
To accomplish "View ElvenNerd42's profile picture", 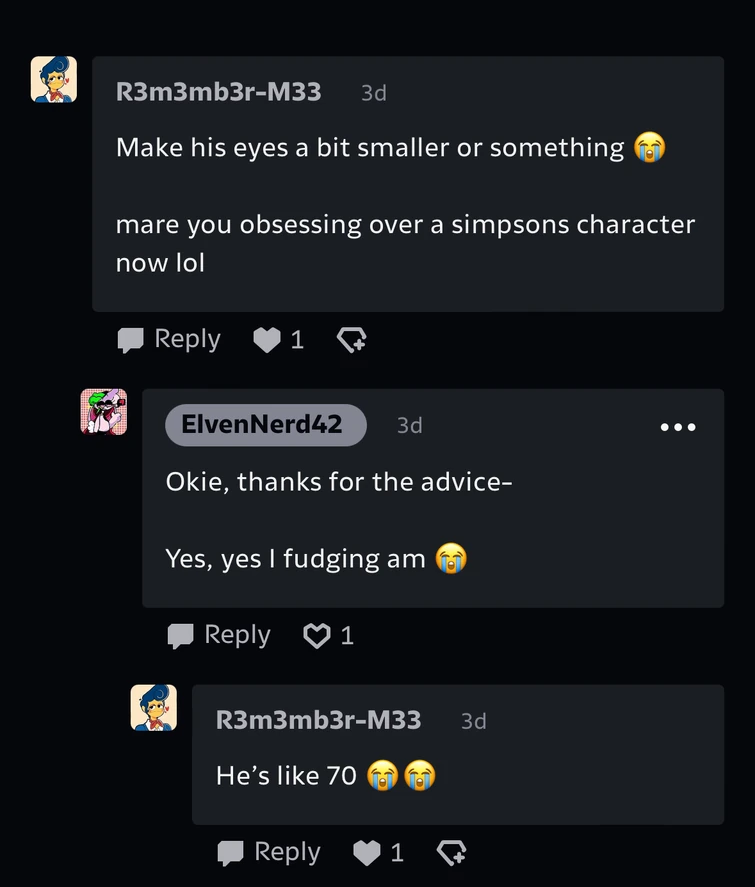I will (104, 412).
